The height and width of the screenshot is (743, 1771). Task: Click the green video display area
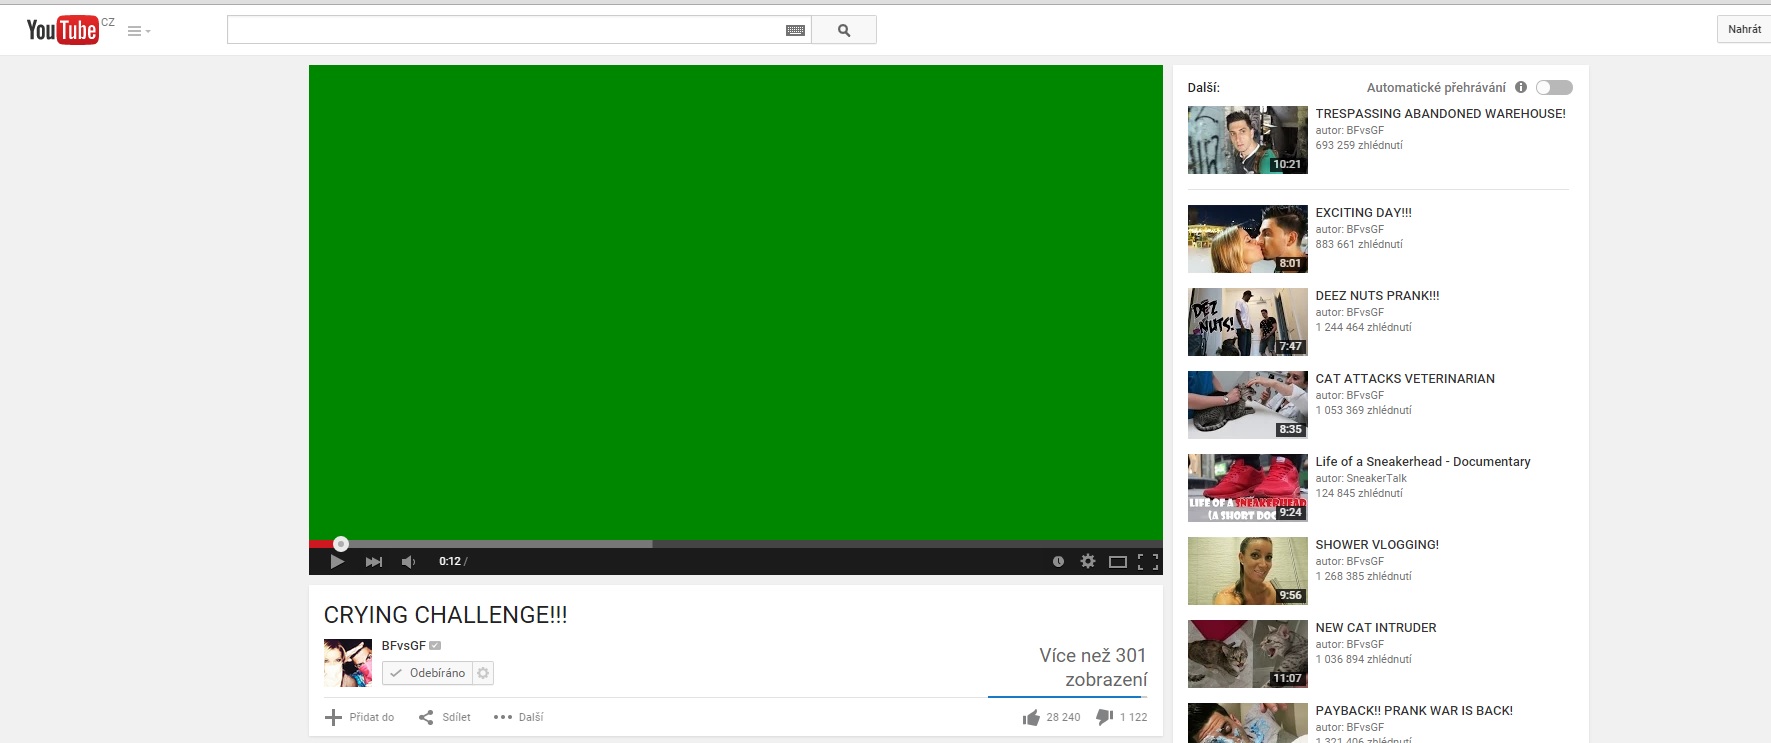tap(736, 302)
